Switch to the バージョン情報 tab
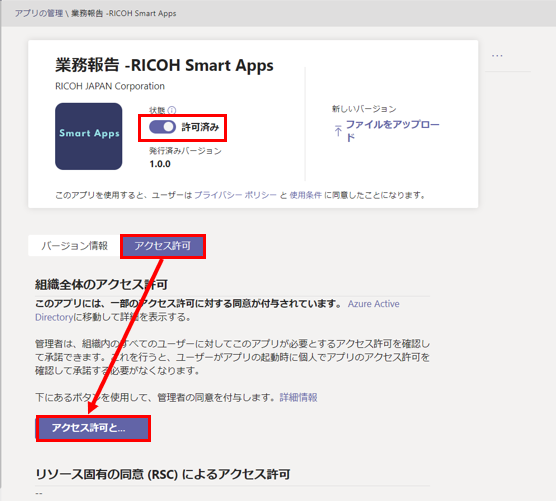Screen dimensions: 556x501 tap(74, 245)
